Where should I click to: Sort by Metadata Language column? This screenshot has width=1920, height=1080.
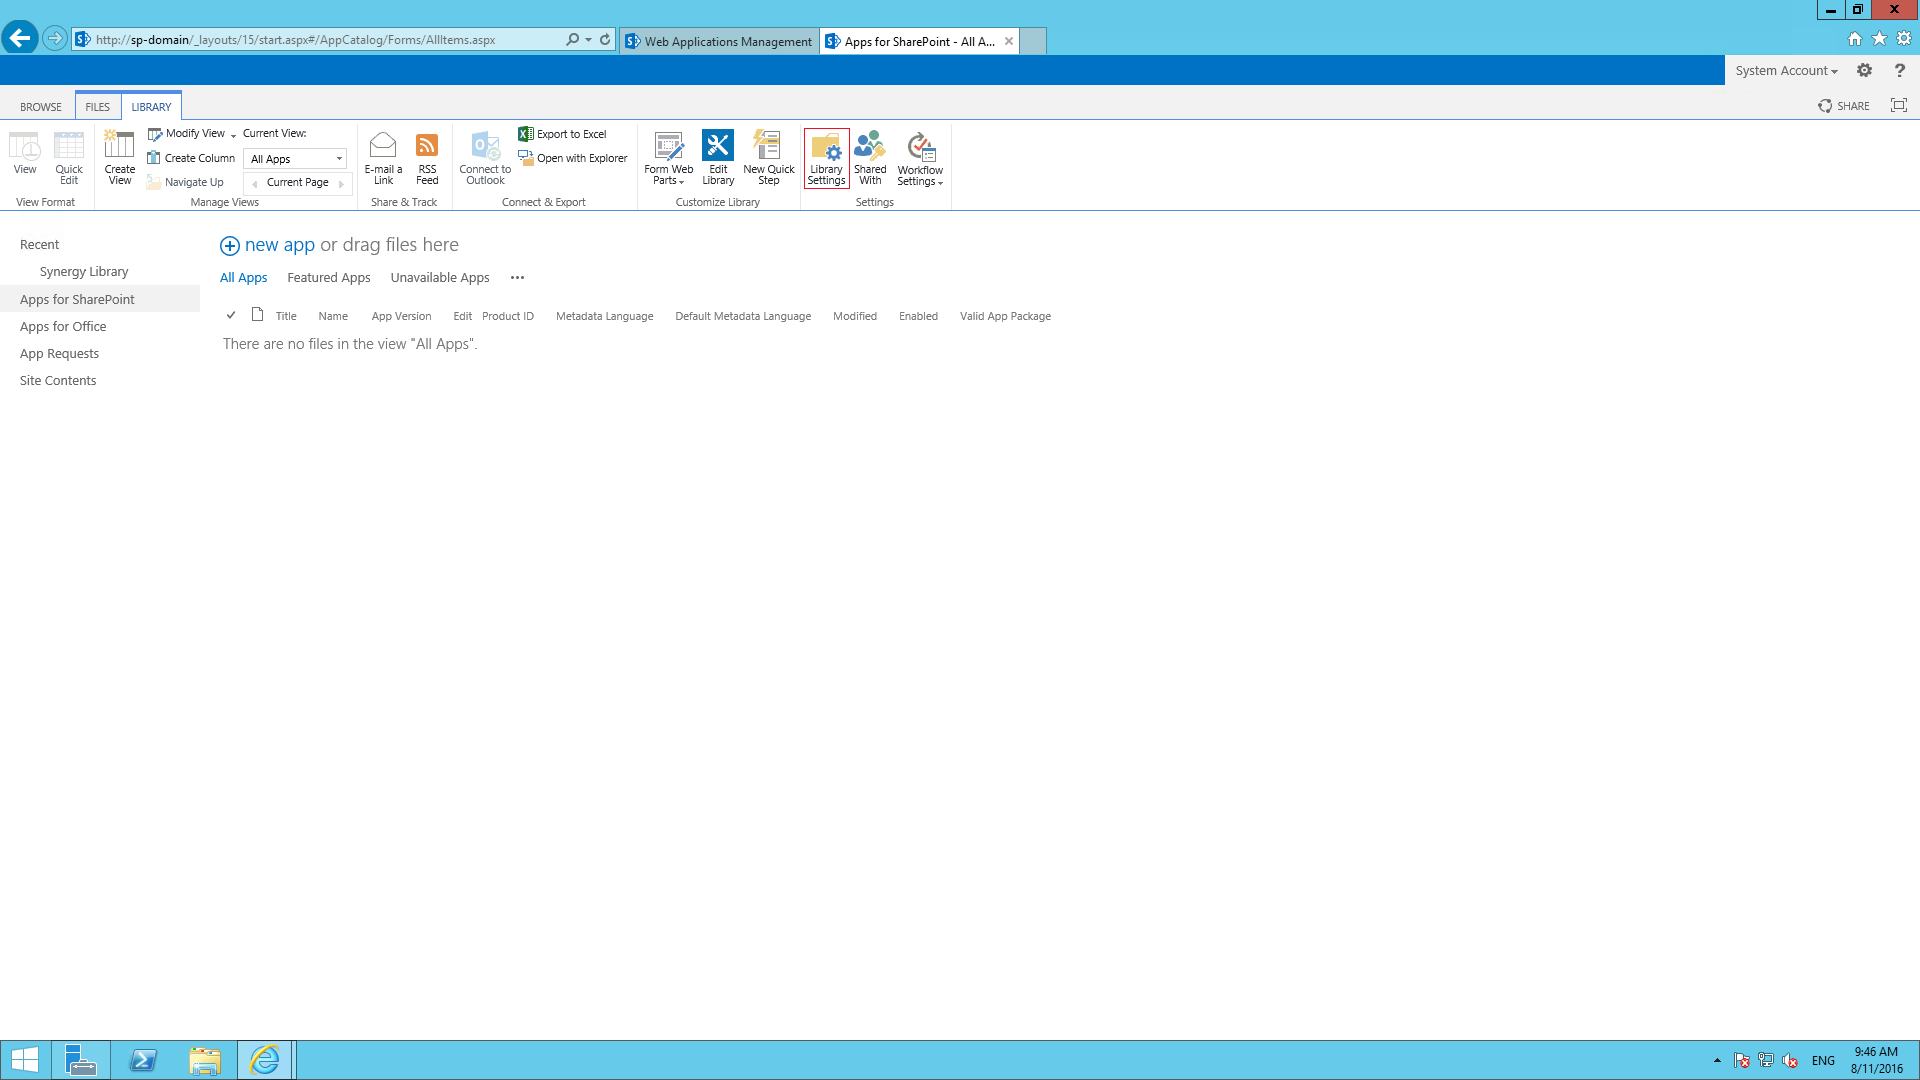tap(604, 316)
